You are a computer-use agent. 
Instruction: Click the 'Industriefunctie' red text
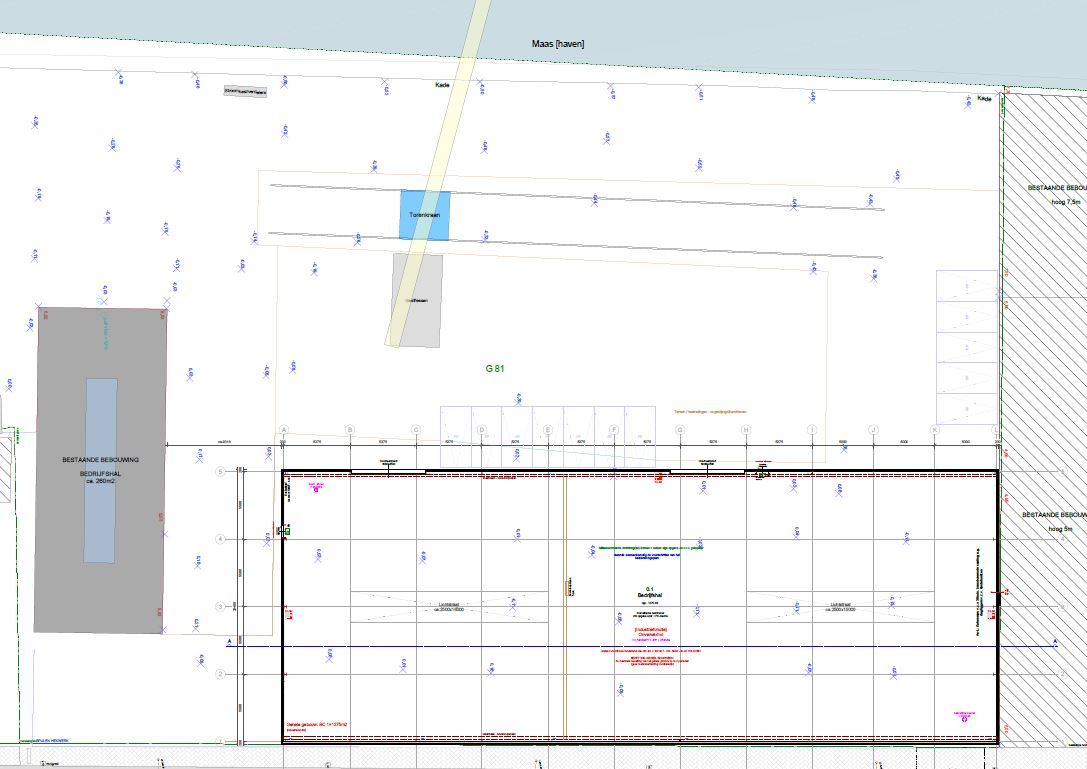[650, 629]
